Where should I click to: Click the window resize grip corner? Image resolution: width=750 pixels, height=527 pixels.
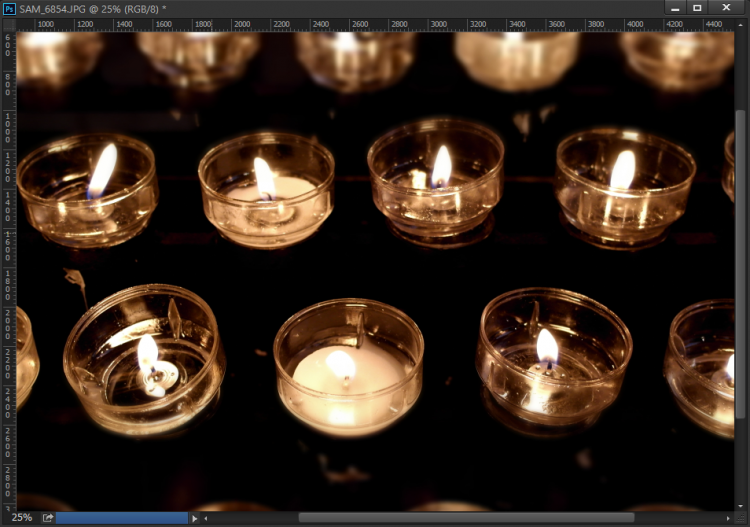(x=741, y=518)
